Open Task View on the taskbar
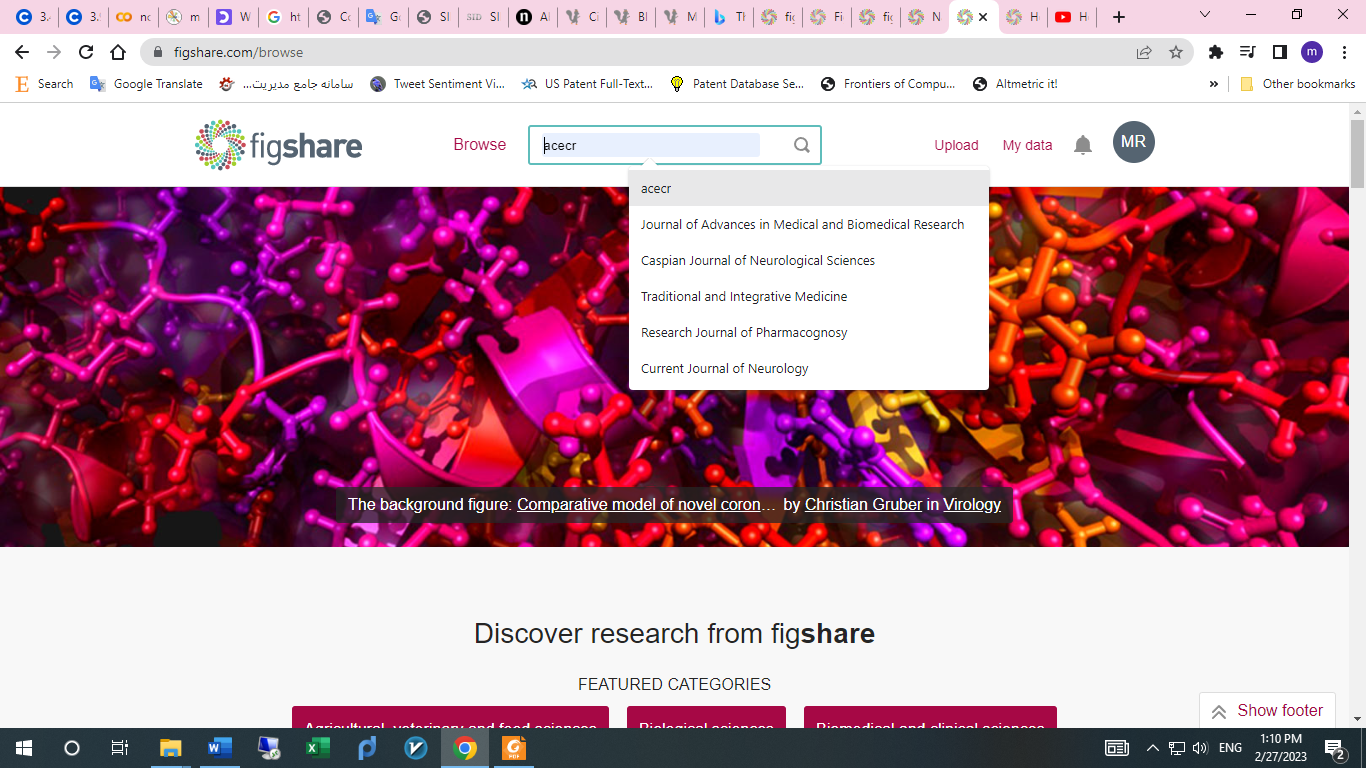The height and width of the screenshot is (768, 1366). (x=120, y=748)
